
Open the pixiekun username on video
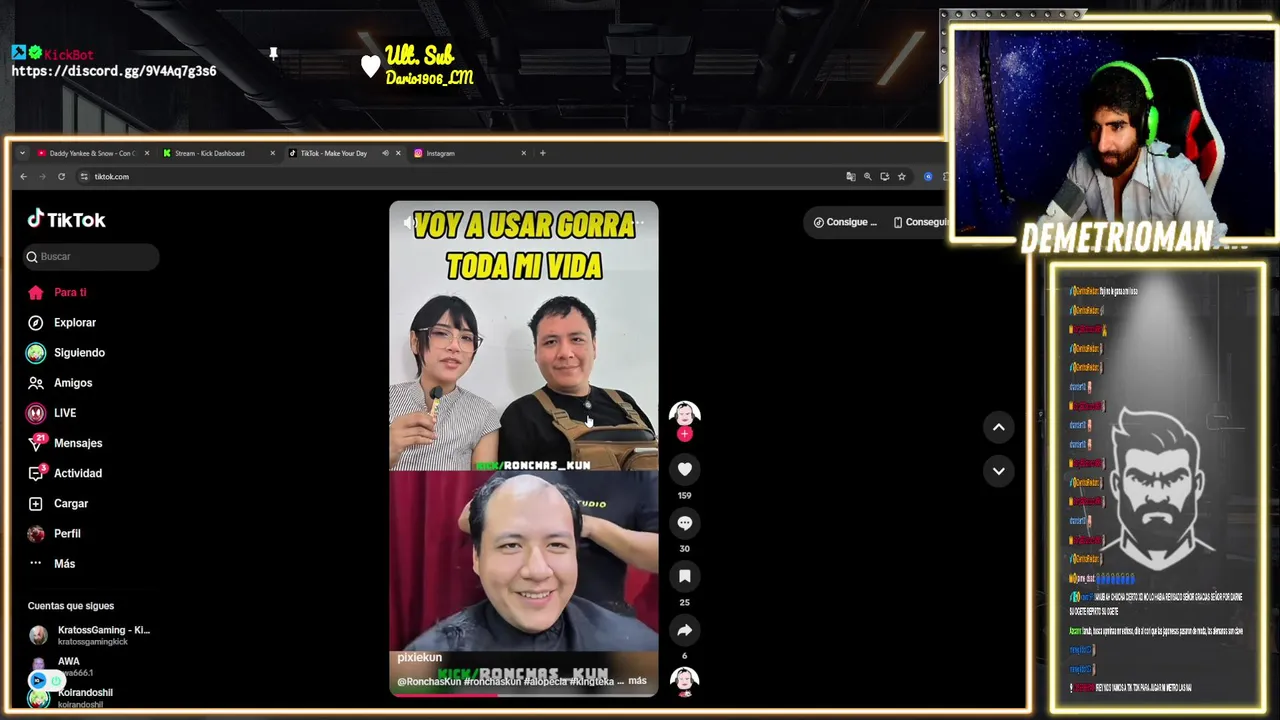(x=419, y=657)
